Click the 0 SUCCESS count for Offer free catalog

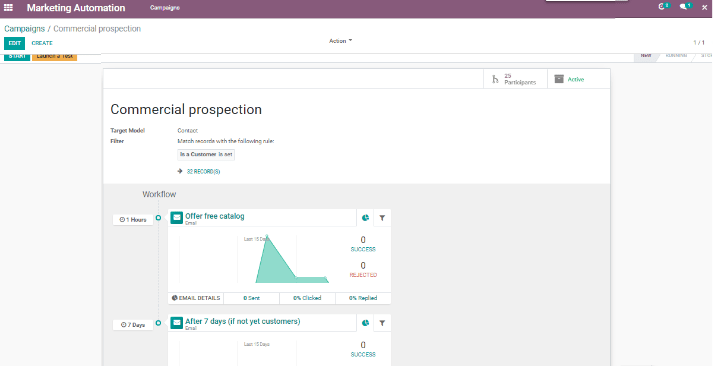[x=363, y=244]
